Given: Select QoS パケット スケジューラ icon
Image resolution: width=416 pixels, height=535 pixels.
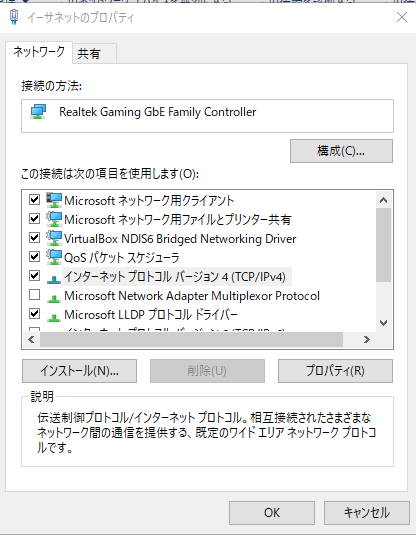Looking at the screenshot, I should (x=54, y=257).
